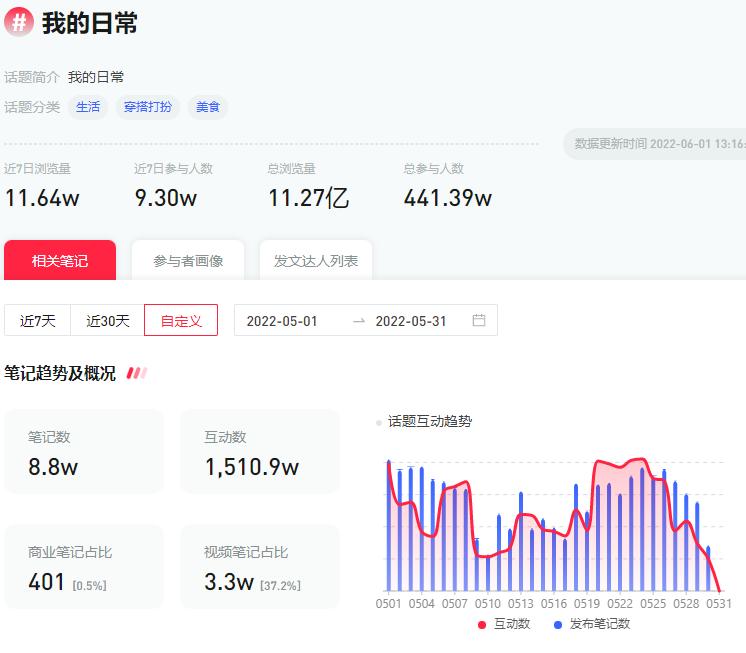Screen dimensions: 746x653
Task: Click the 0522 axis label on chart
Action: click(x=620, y=604)
